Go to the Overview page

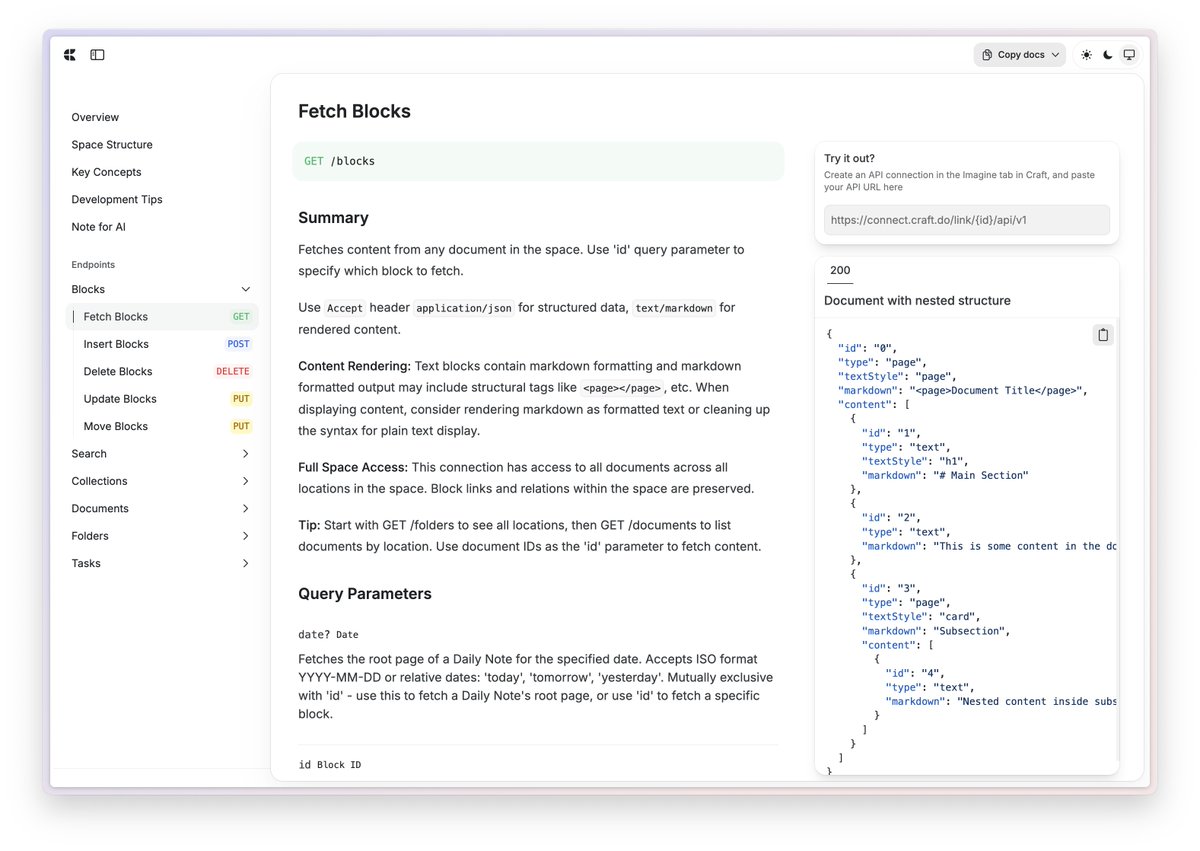coord(95,117)
